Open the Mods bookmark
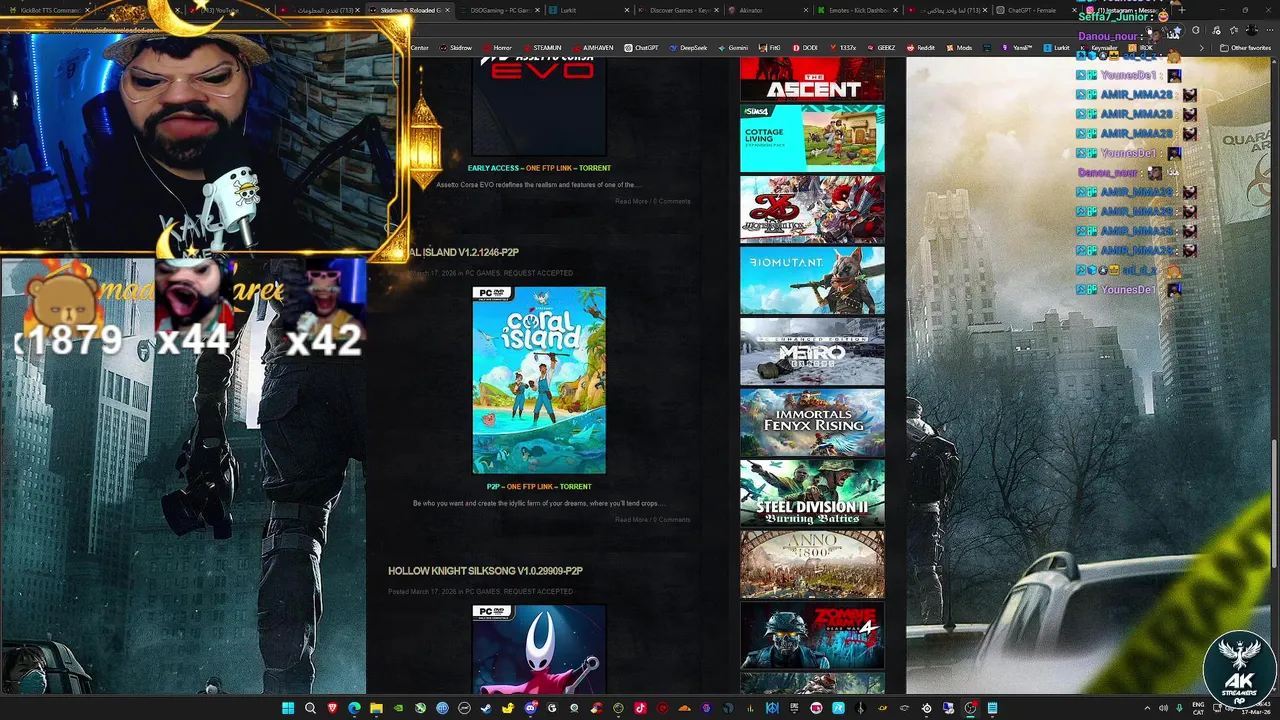1280x720 pixels. (x=959, y=48)
